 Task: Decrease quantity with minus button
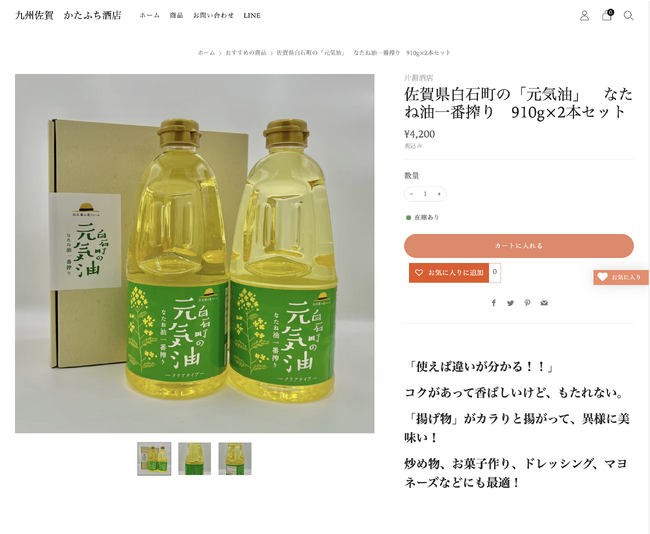pyautogui.click(x=411, y=194)
